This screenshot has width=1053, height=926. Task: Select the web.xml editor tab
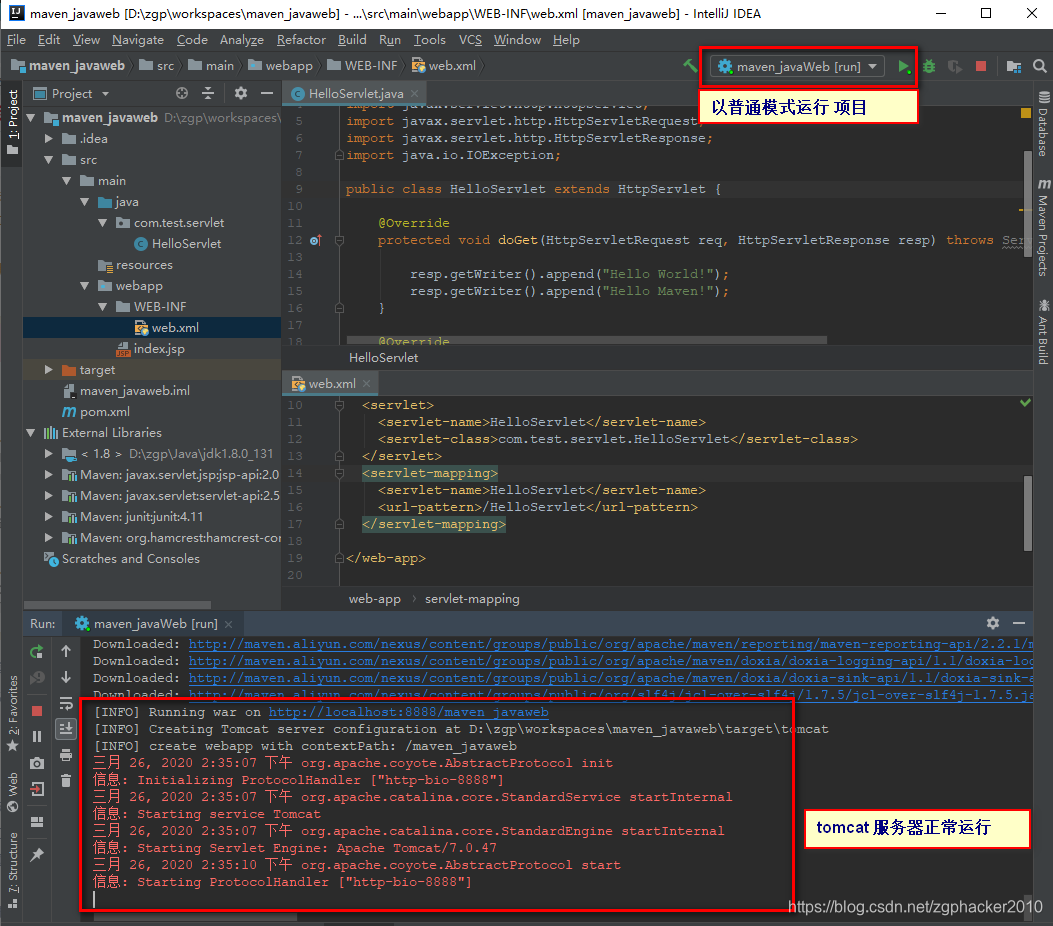(x=332, y=383)
